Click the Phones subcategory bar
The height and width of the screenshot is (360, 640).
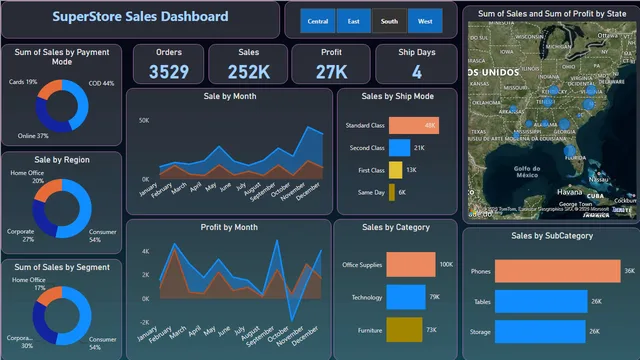tap(558, 271)
